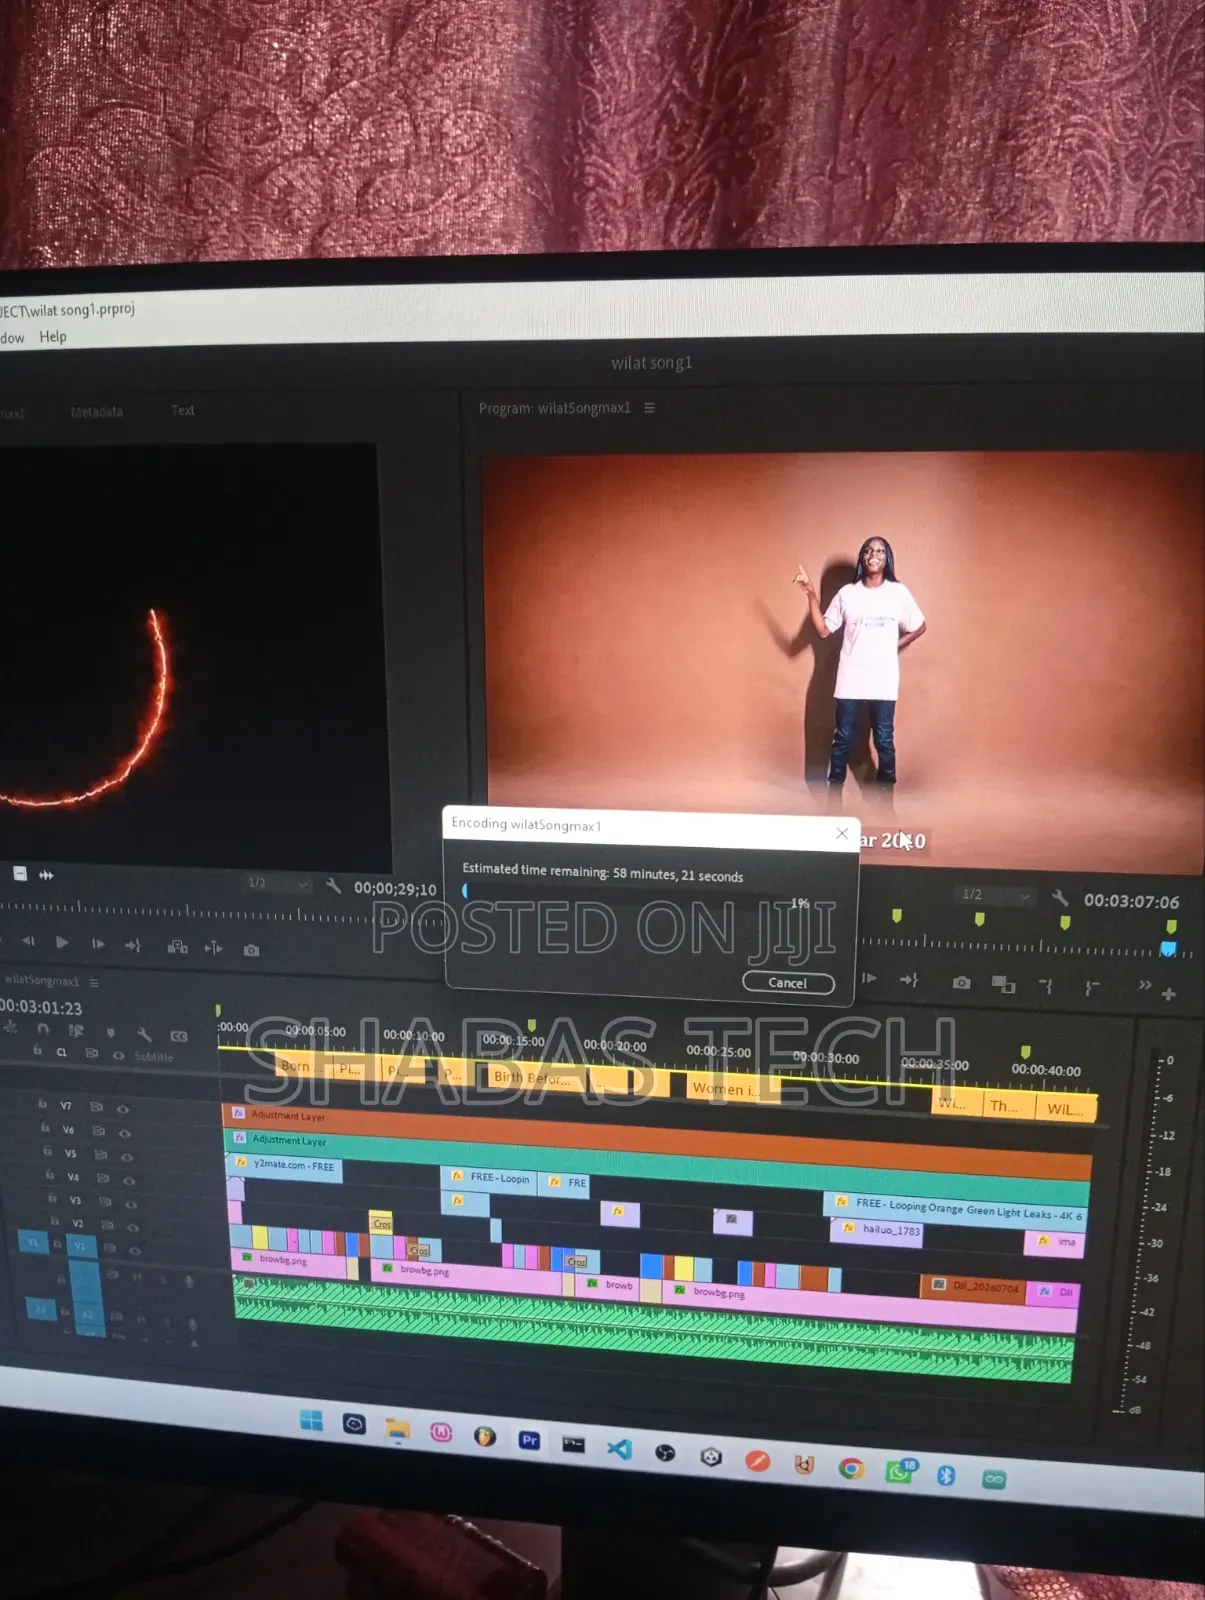Step forward one frame in Source monitor
The image size is (1205, 1600).
98,943
